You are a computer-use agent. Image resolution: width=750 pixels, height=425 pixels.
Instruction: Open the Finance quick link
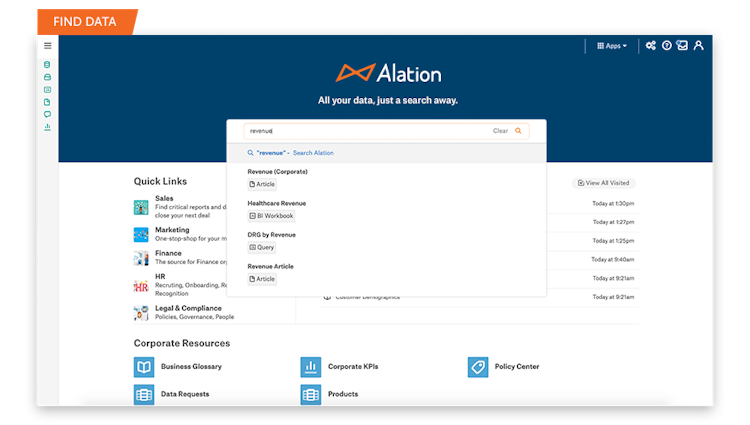tap(168, 253)
